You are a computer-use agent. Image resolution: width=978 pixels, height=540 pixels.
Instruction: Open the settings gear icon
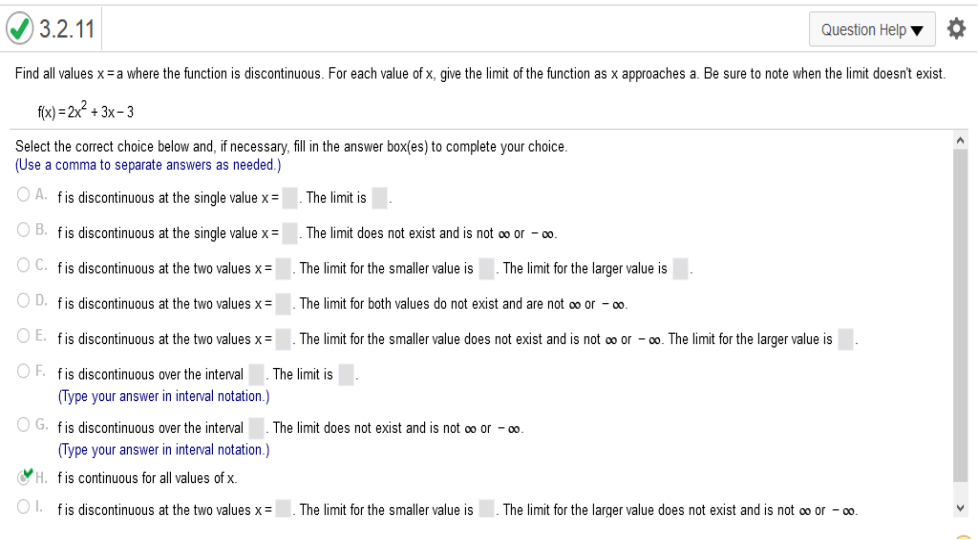click(956, 29)
